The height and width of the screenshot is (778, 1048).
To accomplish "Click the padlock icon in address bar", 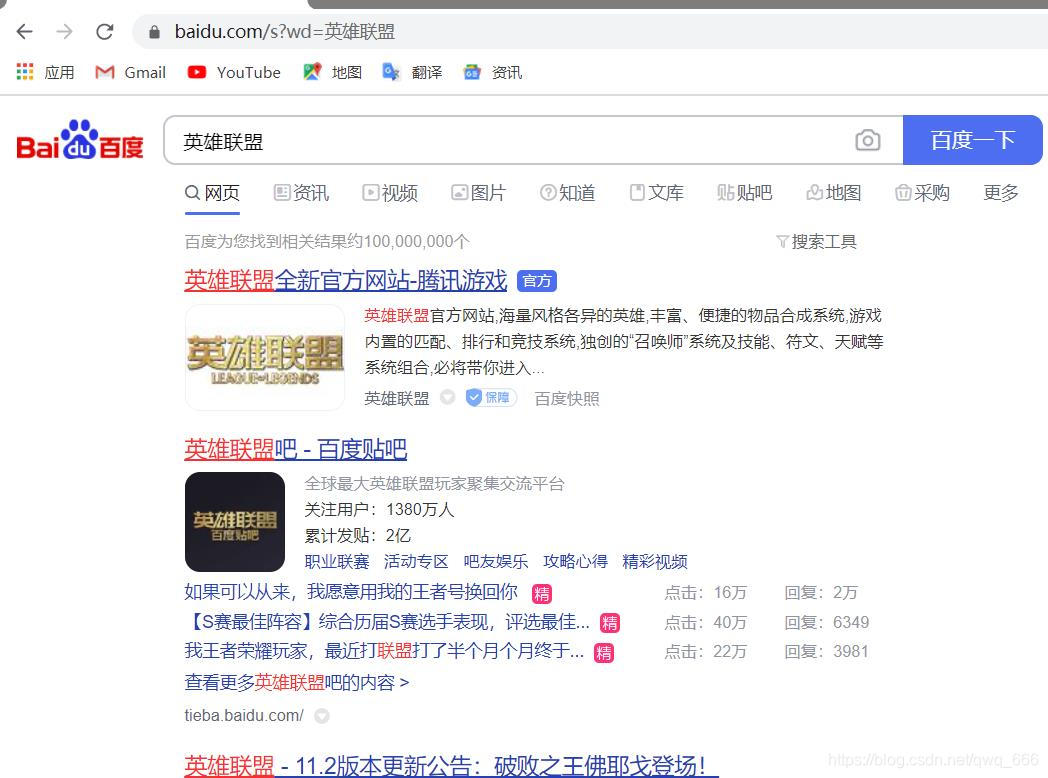I will coord(154,32).
